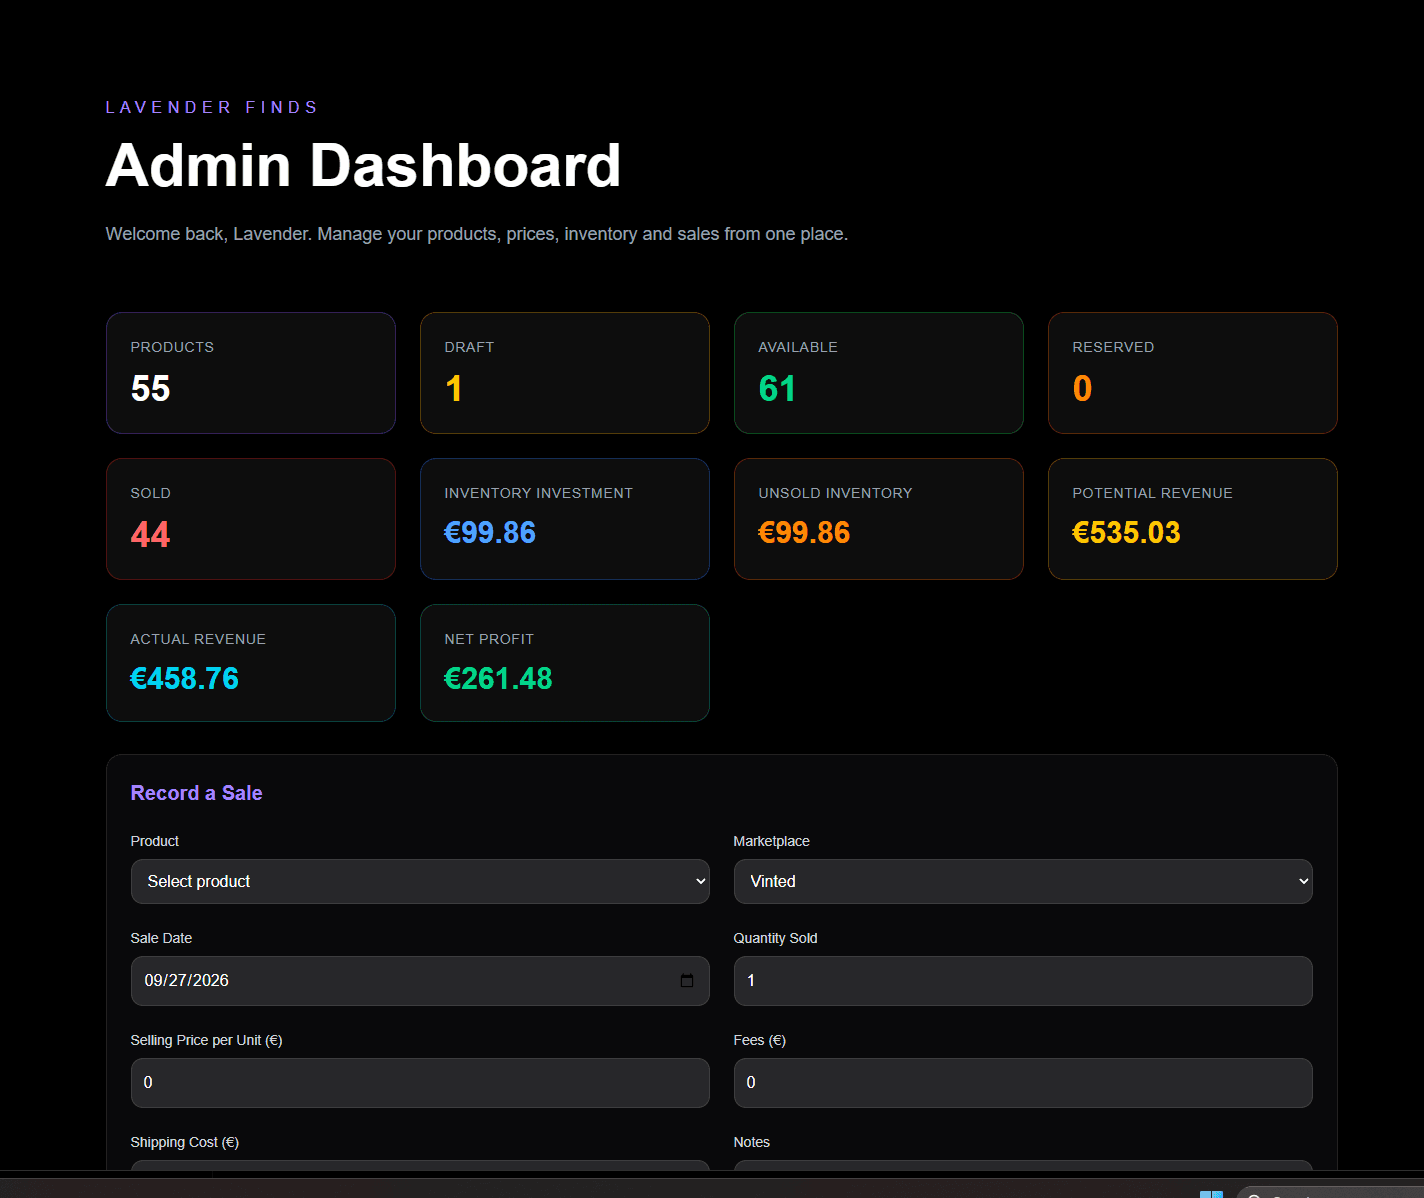This screenshot has height=1198, width=1424.
Task: Click the Actual Revenue amount €458.76
Action: tap(185, 679)
